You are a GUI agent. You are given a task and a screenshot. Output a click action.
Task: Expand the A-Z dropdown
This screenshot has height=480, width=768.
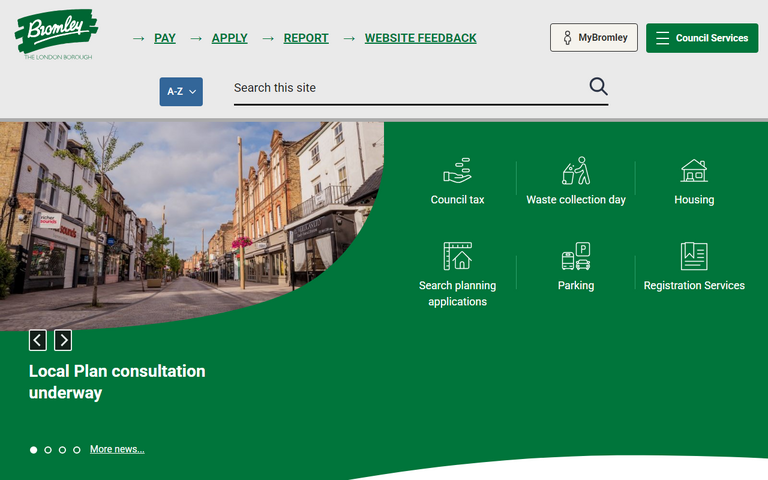[x=181, y=91]
